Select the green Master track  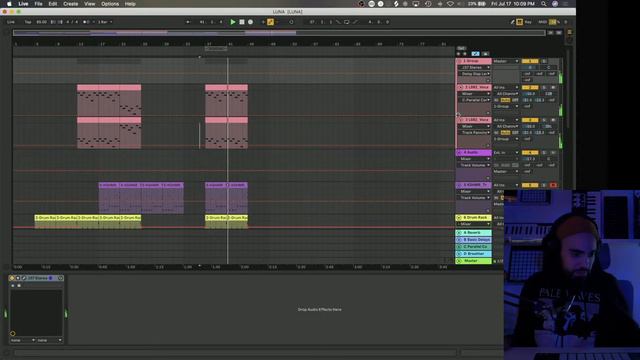click(473, 260)
